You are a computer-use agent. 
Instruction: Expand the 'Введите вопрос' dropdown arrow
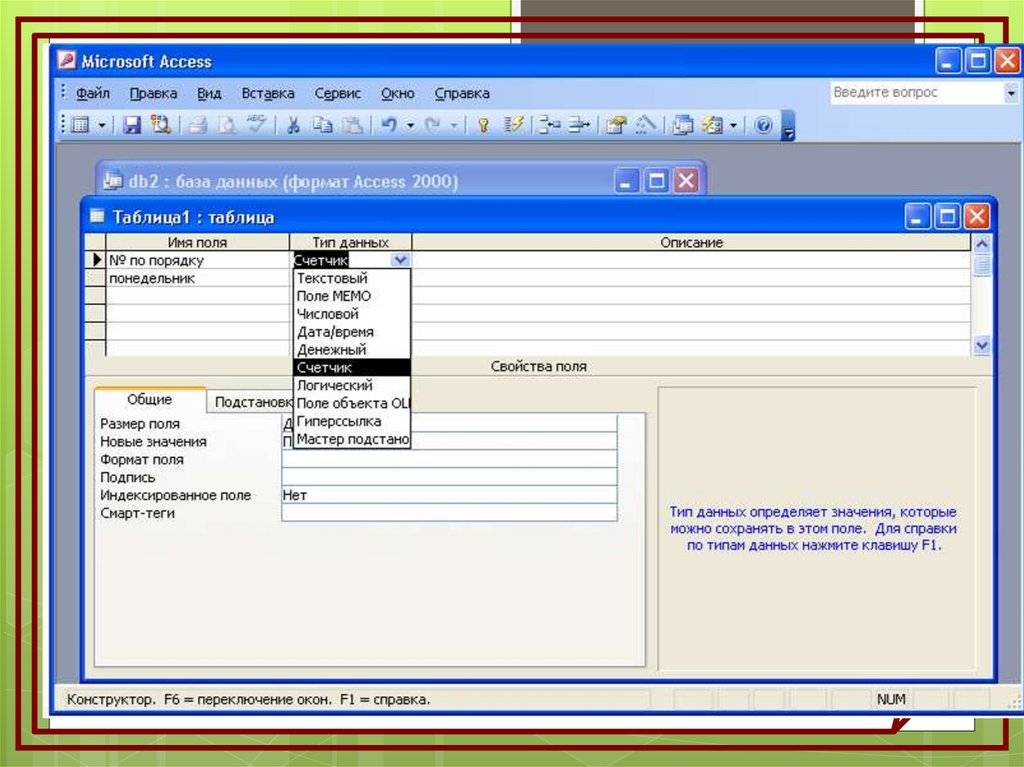pos(1010,93)
